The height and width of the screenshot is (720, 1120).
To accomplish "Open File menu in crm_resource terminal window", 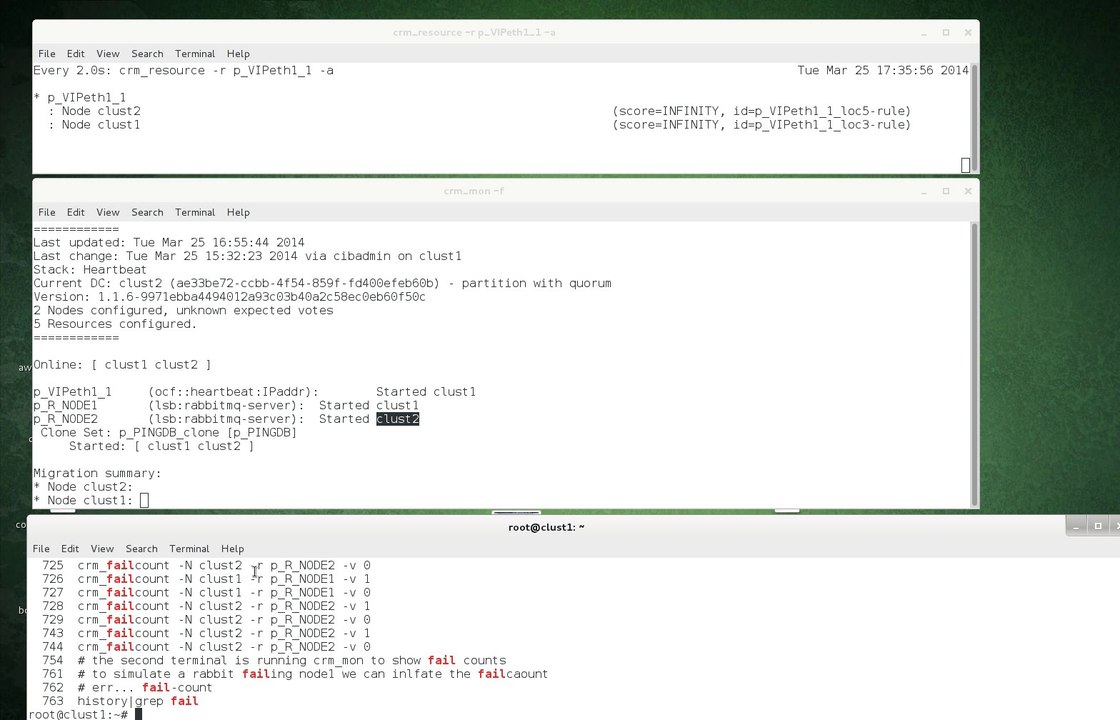I will (46, 54).
